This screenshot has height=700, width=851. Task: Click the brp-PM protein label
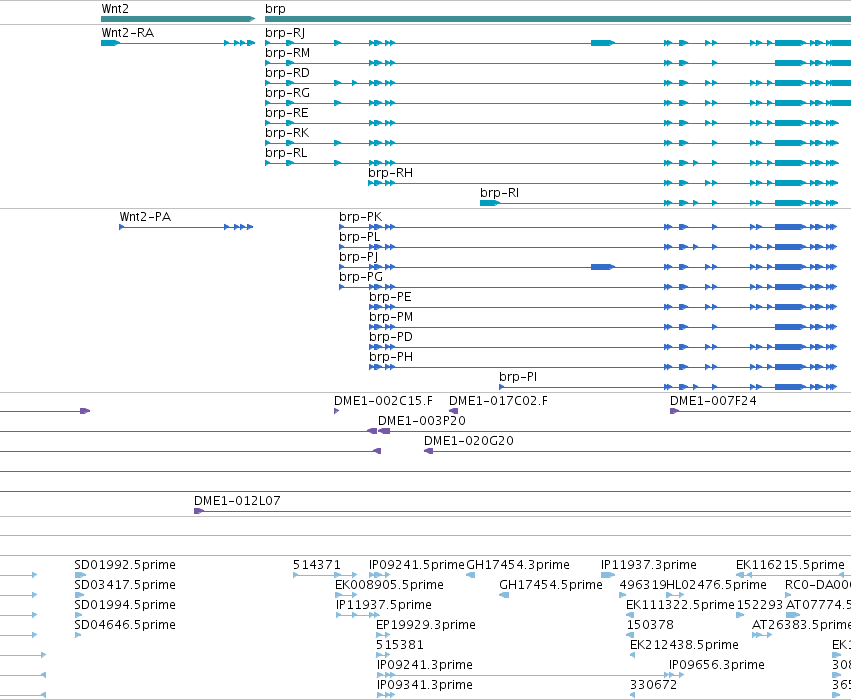coord(391,317)
